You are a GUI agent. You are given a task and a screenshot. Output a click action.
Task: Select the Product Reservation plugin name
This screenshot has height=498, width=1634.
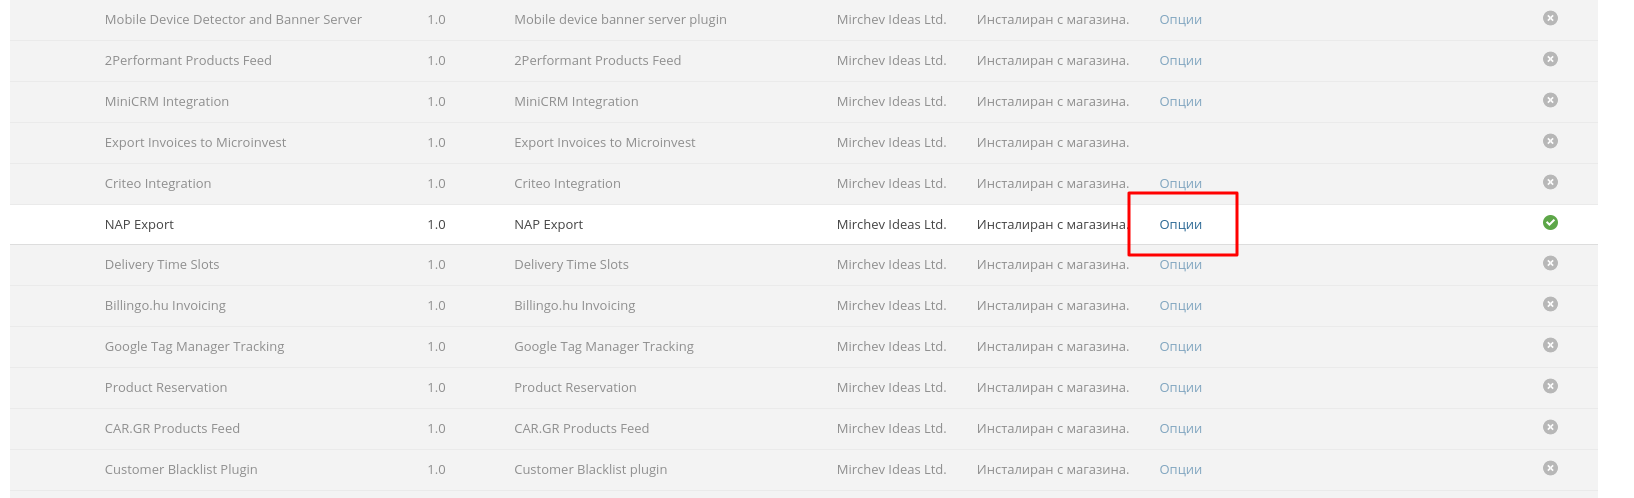click(x=166, y=388)
